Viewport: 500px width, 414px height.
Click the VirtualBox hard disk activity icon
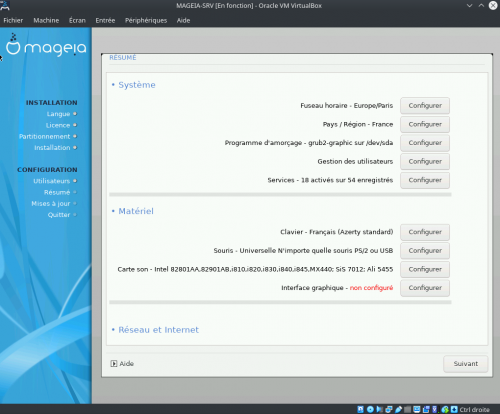360,409
